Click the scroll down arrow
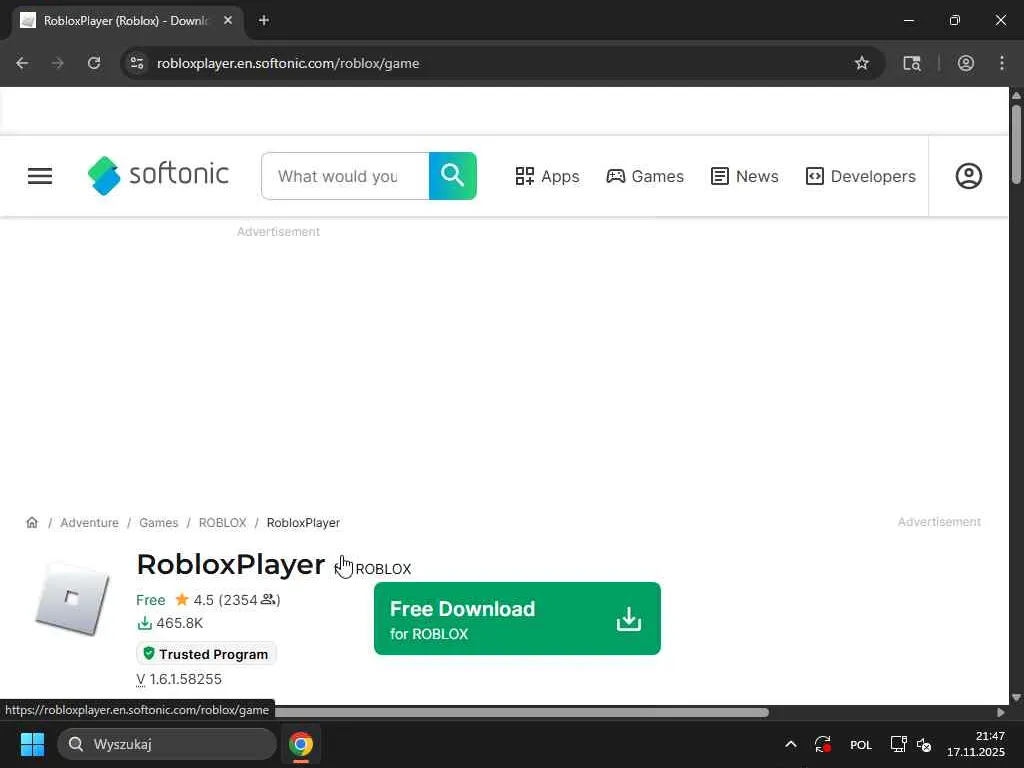Viewport: 1024px width, 768px height. [1016, 697]
